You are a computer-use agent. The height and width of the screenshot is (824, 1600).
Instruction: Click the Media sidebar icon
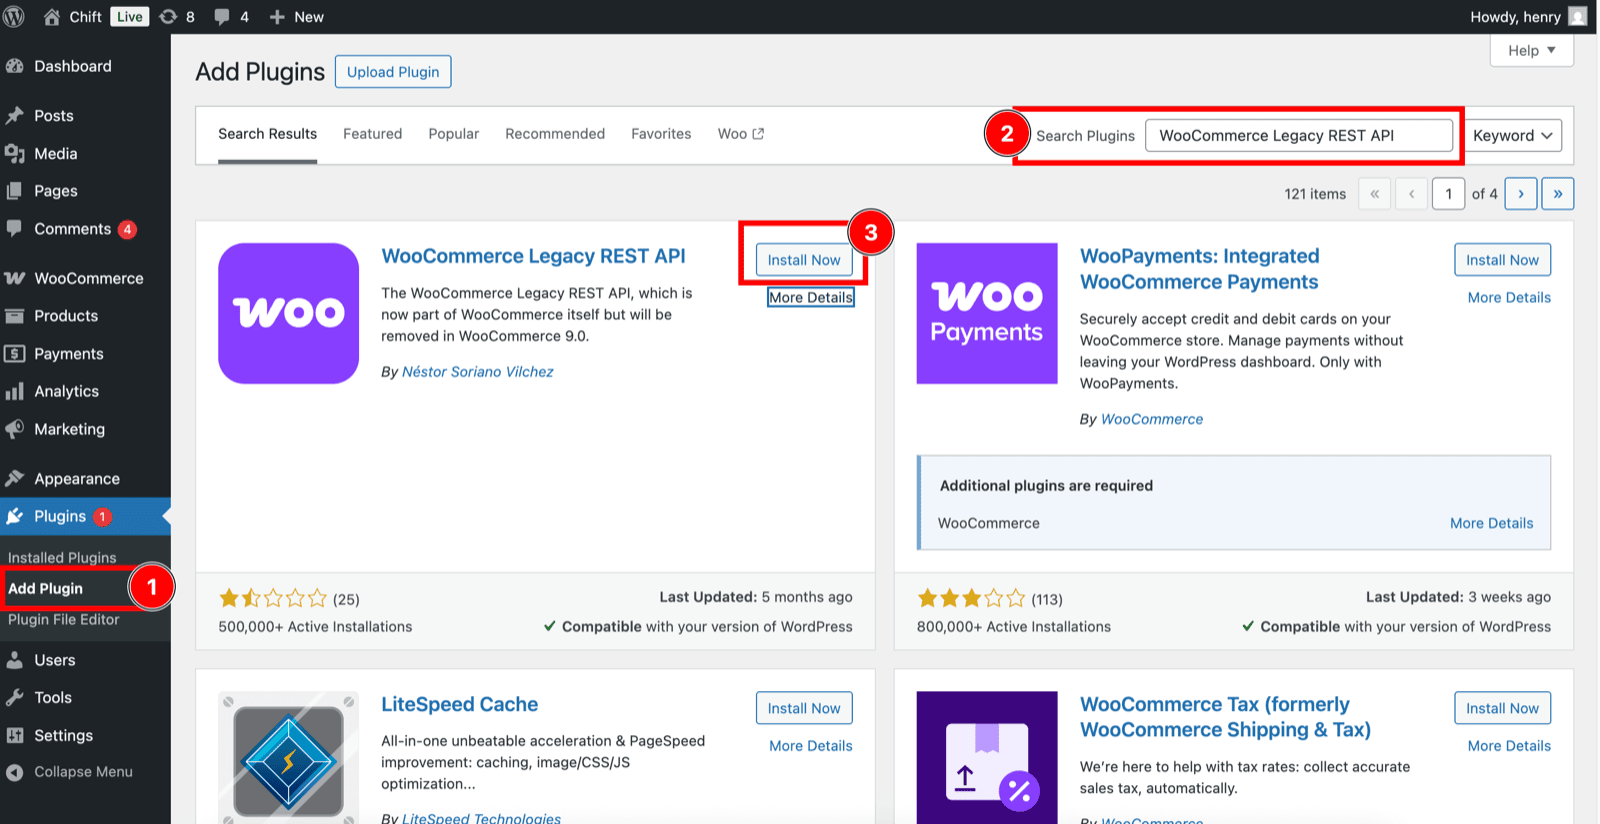15,154
